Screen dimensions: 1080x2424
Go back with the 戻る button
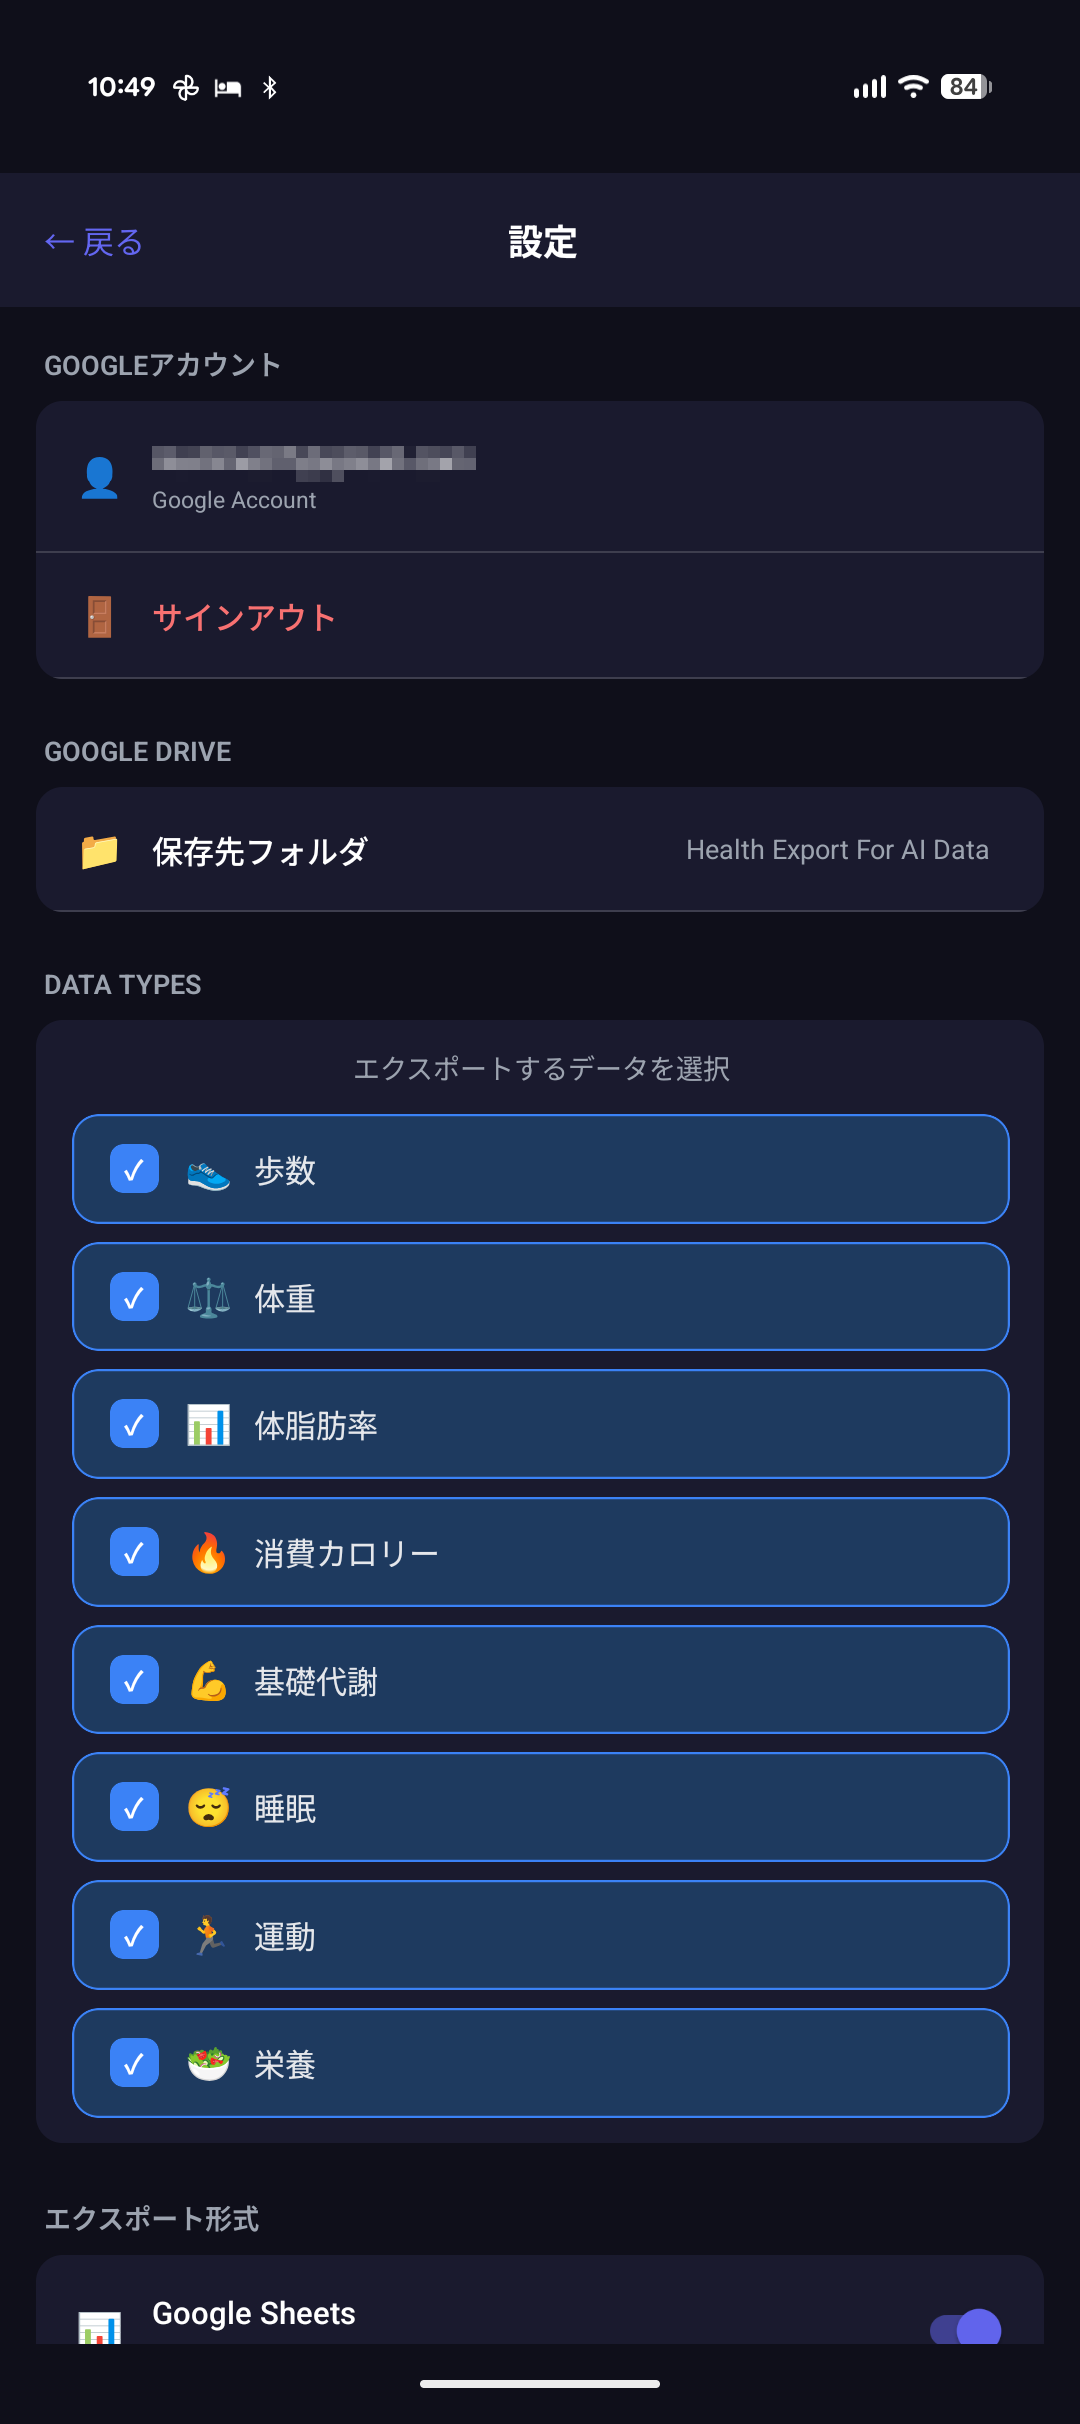pyautogui.click(x=94, y=242)
